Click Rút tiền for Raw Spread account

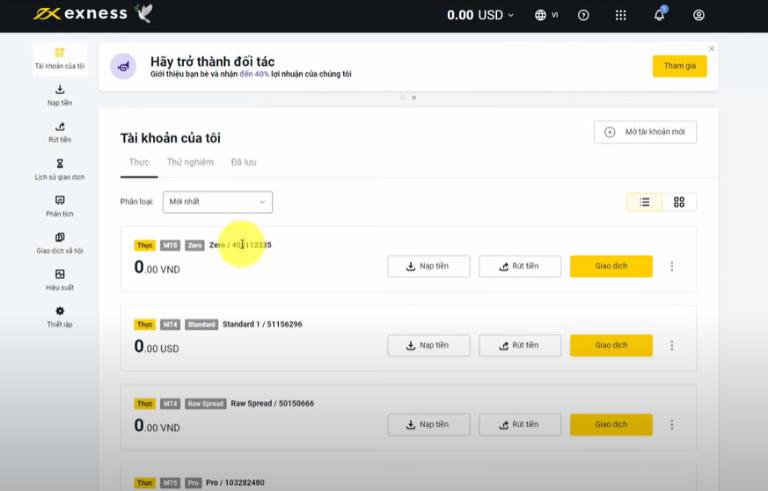(x=520, y=424)
